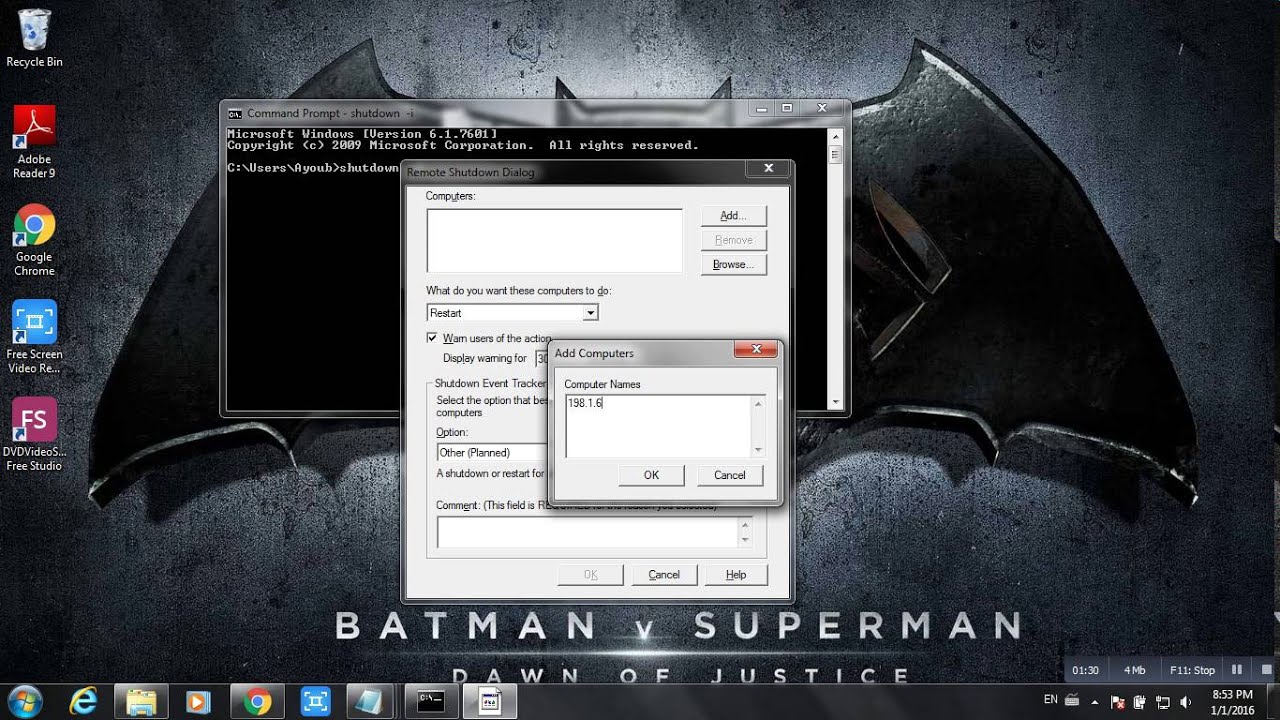Viewport: 1280px width, 720px height.
Task: Click Cancel in the Add Computers dialog
Action: [730, 475]
